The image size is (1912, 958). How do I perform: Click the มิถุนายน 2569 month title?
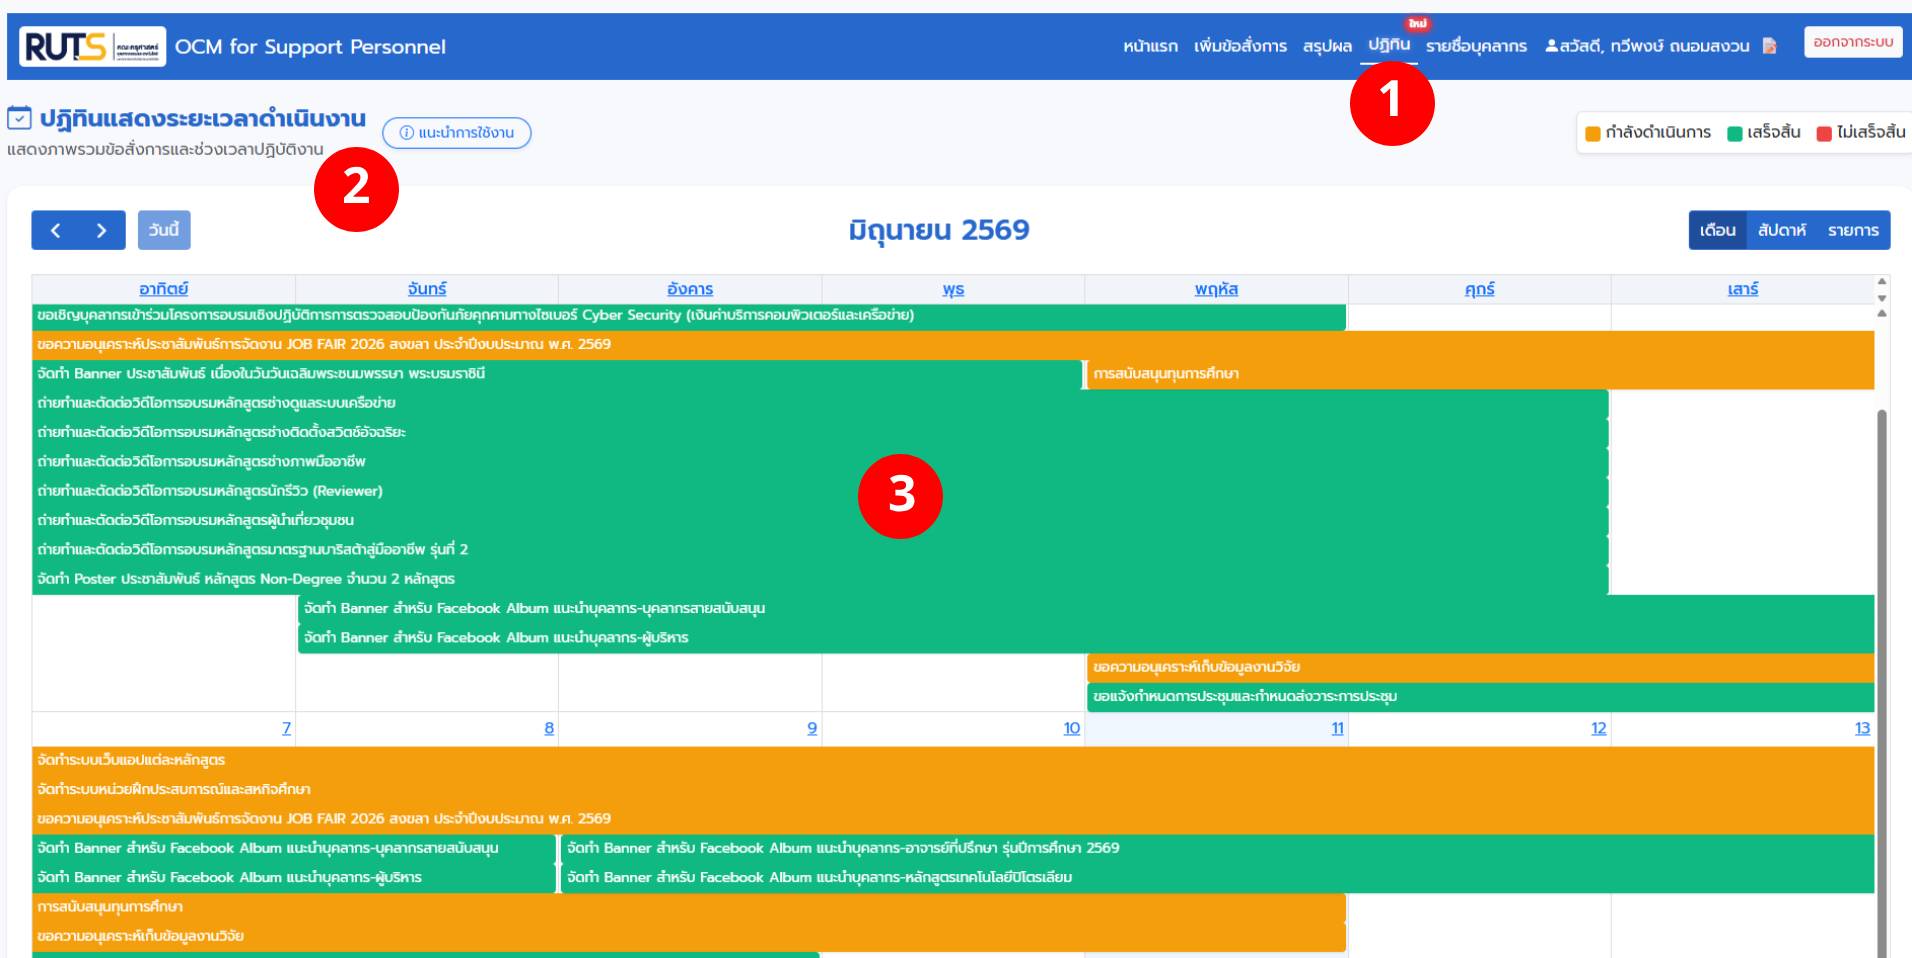point(939,230)
